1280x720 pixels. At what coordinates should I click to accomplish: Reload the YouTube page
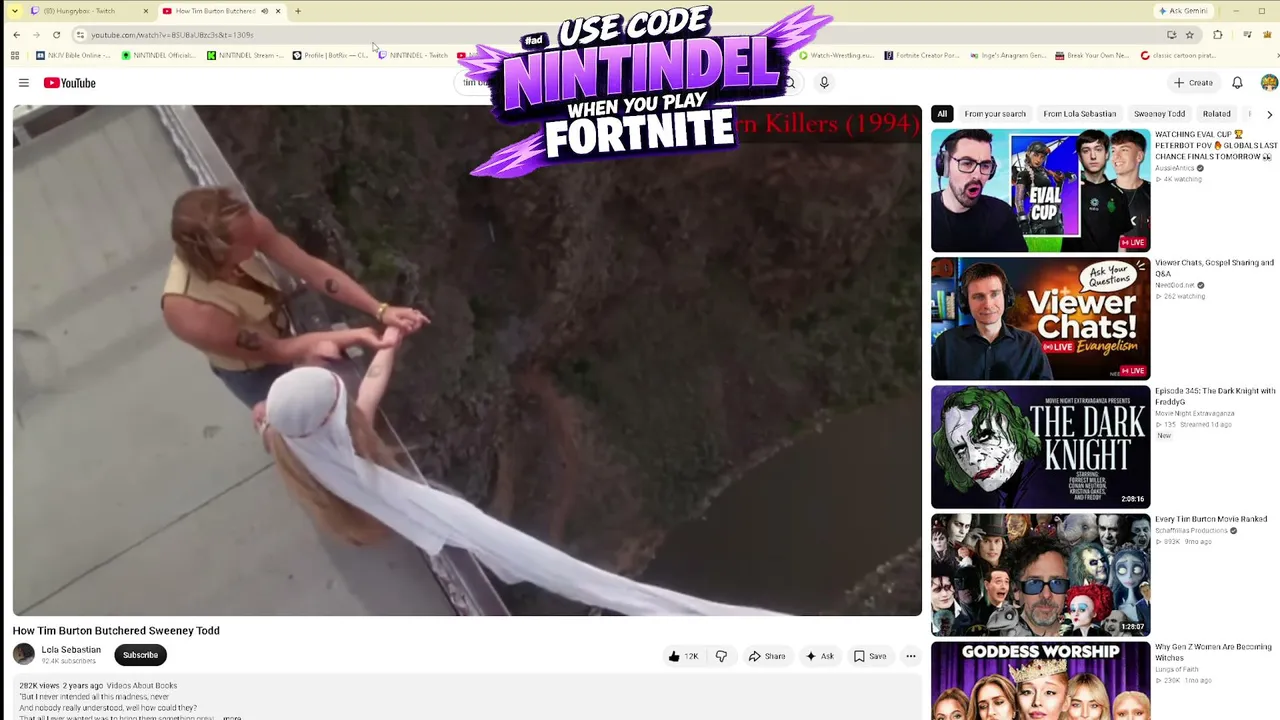click(56, 35)
